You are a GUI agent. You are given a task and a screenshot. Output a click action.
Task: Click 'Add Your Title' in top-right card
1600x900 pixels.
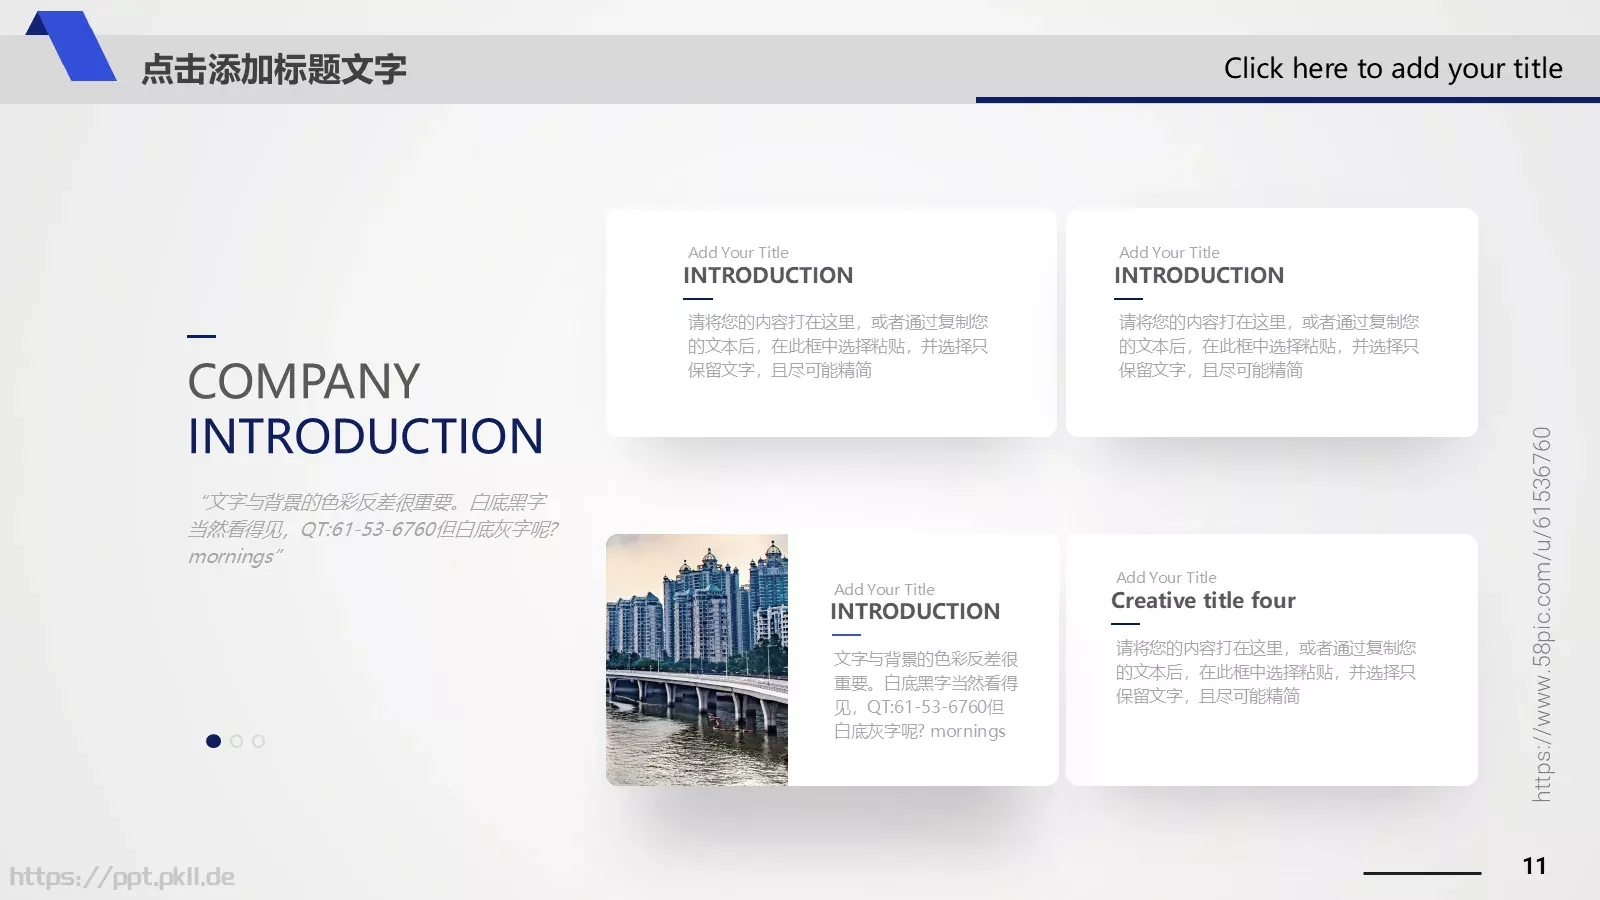[x=1169, y=252]
